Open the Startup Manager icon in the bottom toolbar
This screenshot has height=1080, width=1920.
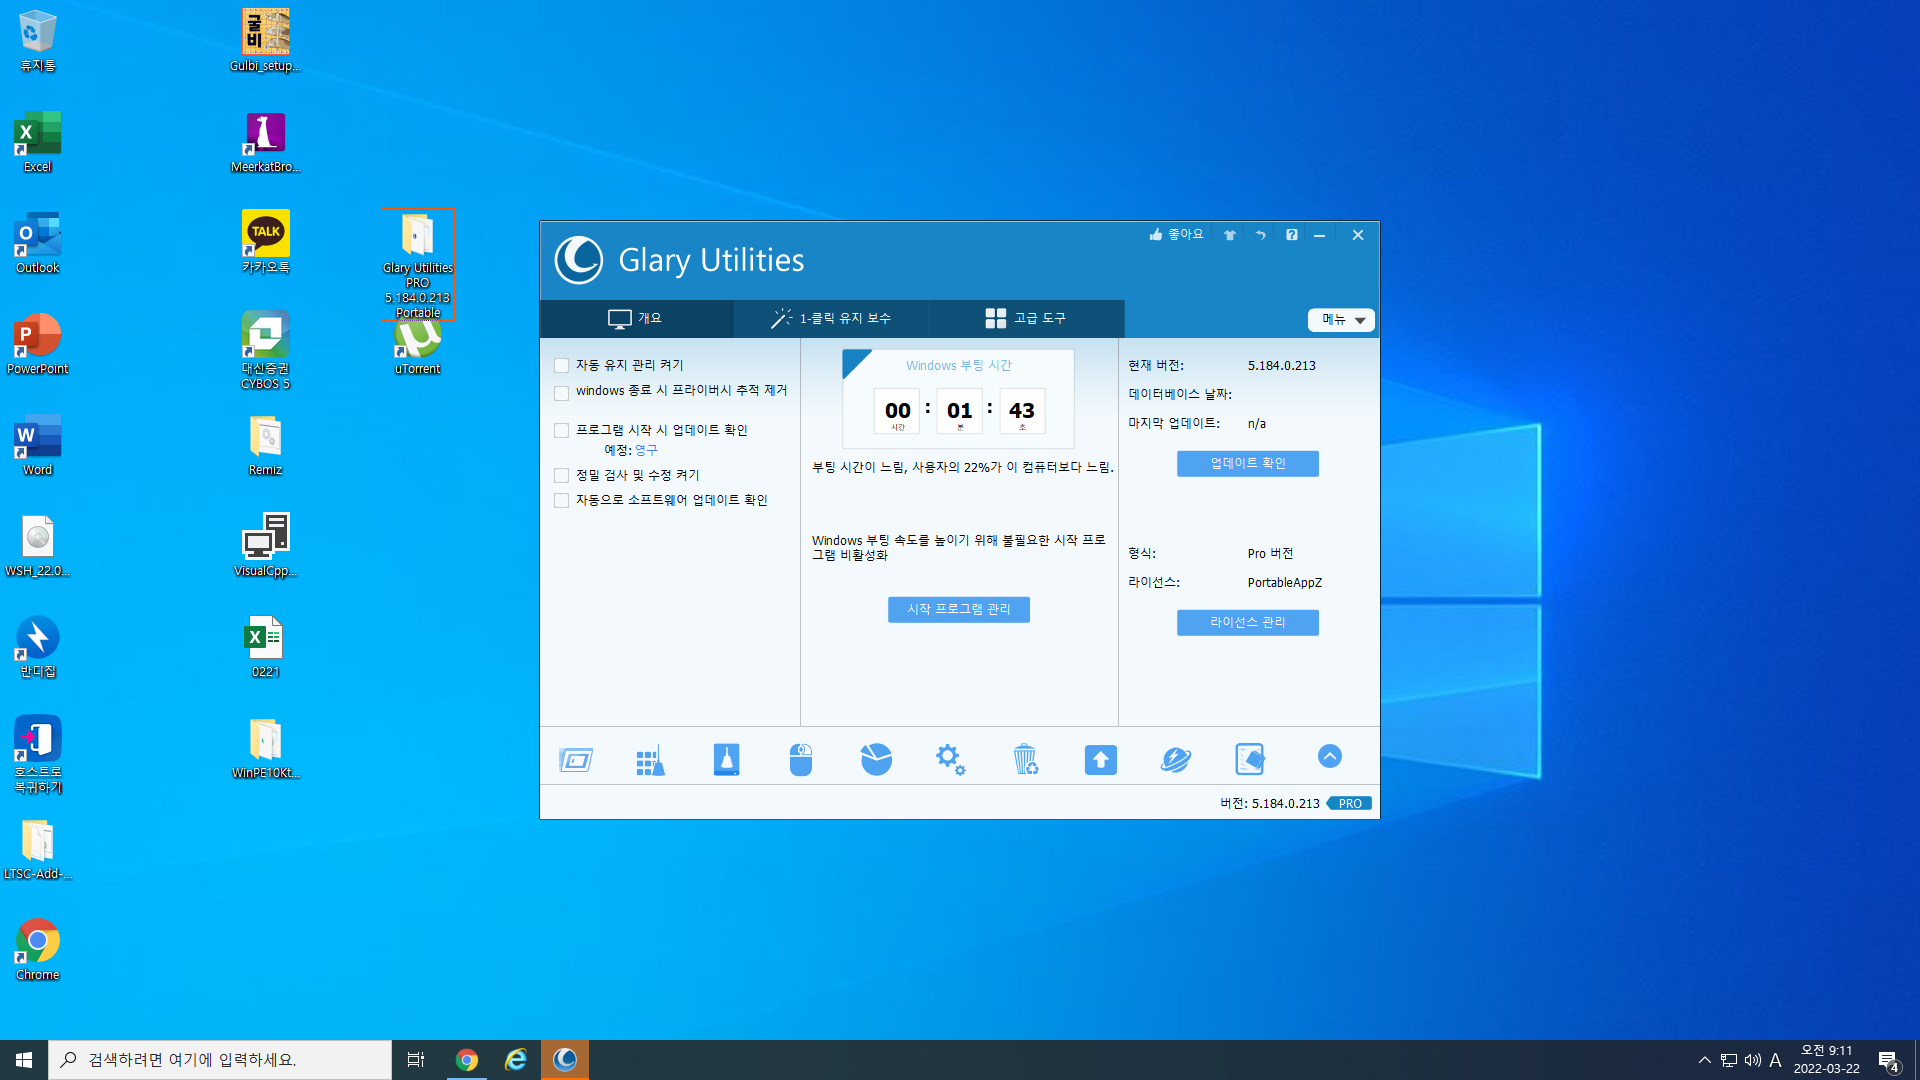tap(576, 760)
